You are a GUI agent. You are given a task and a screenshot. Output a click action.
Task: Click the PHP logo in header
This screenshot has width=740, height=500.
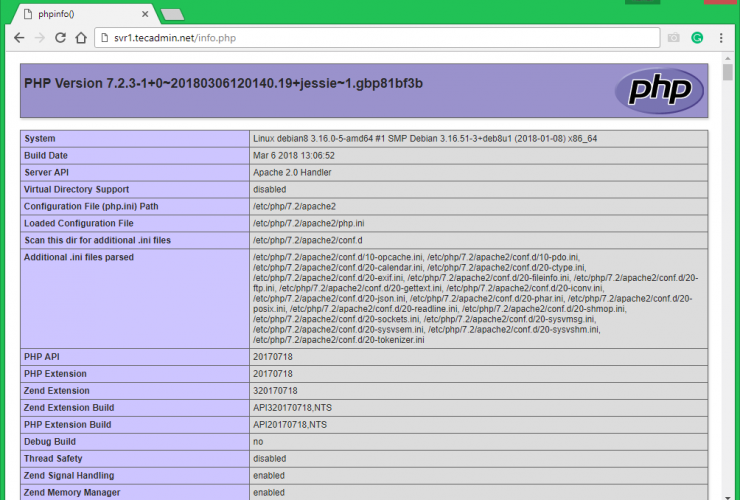pyautogui.click(x=660, y=90)
